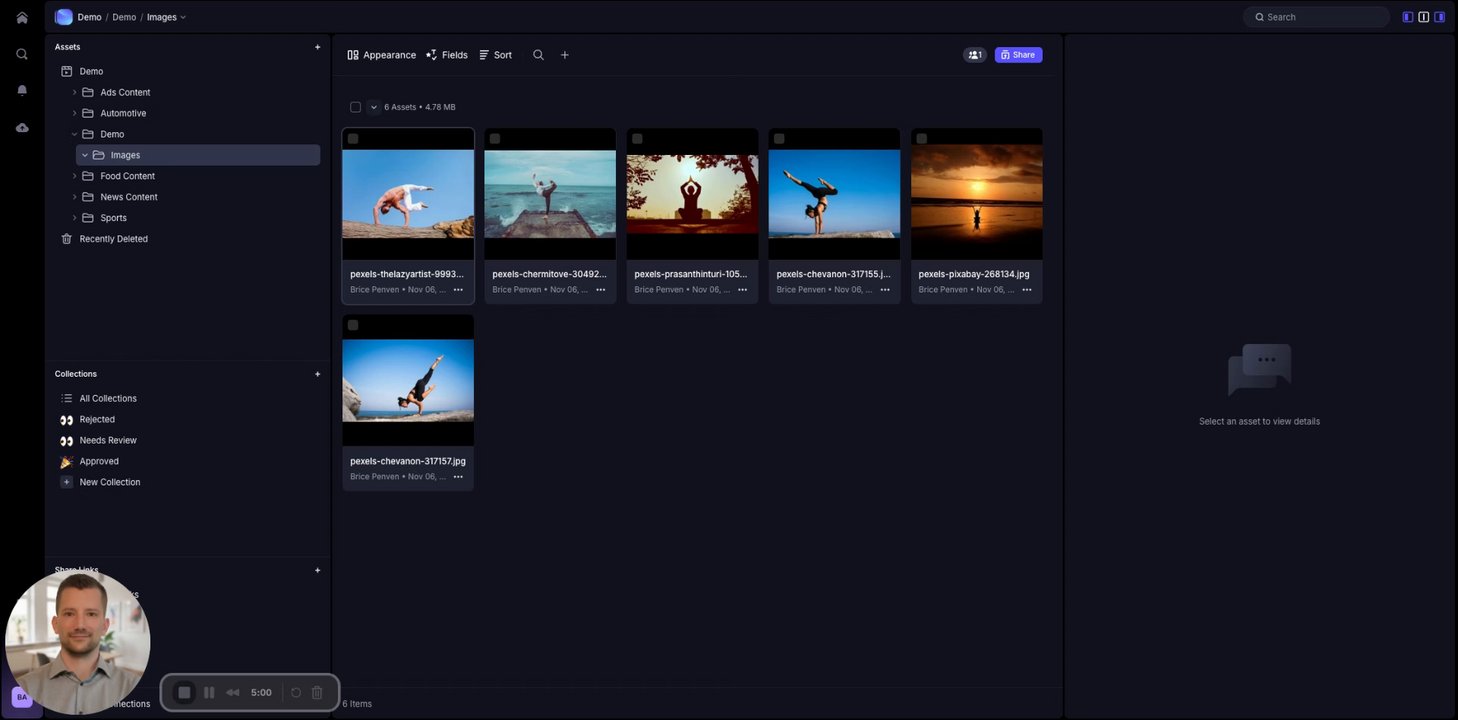Click the blue app logo in the header
The height and width of the screenshot is (720, 1458).
64,17
